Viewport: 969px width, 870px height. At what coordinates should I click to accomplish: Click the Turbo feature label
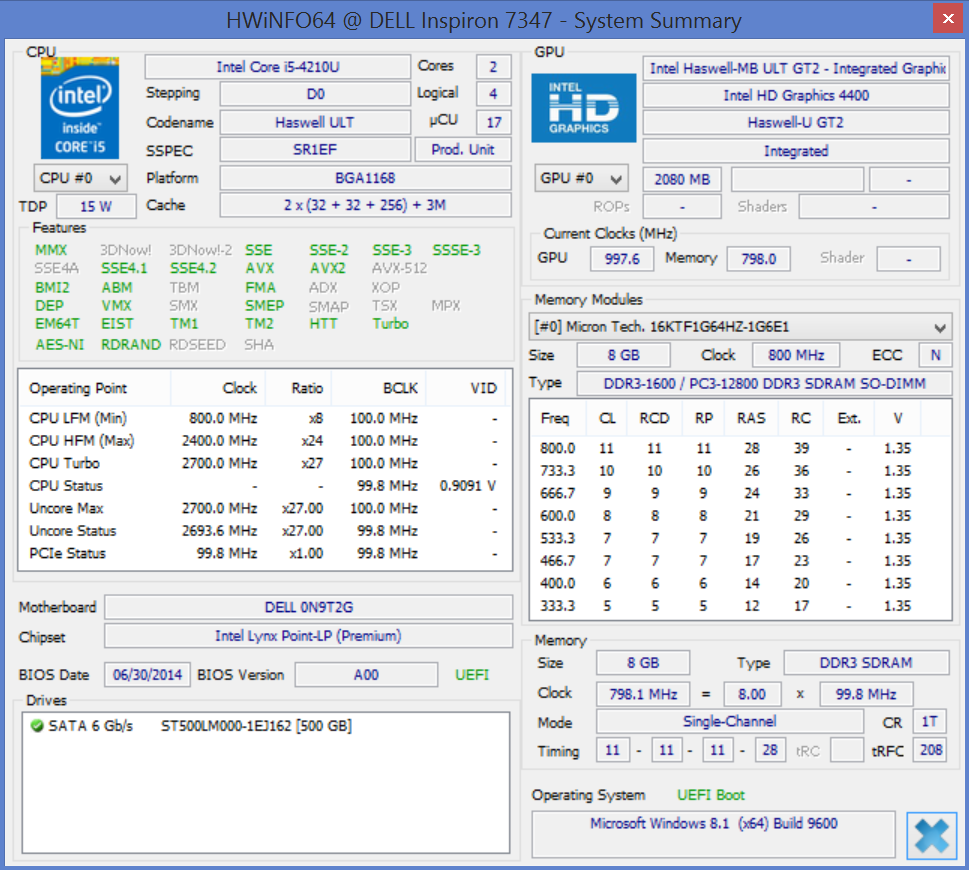tap(391, 323)
